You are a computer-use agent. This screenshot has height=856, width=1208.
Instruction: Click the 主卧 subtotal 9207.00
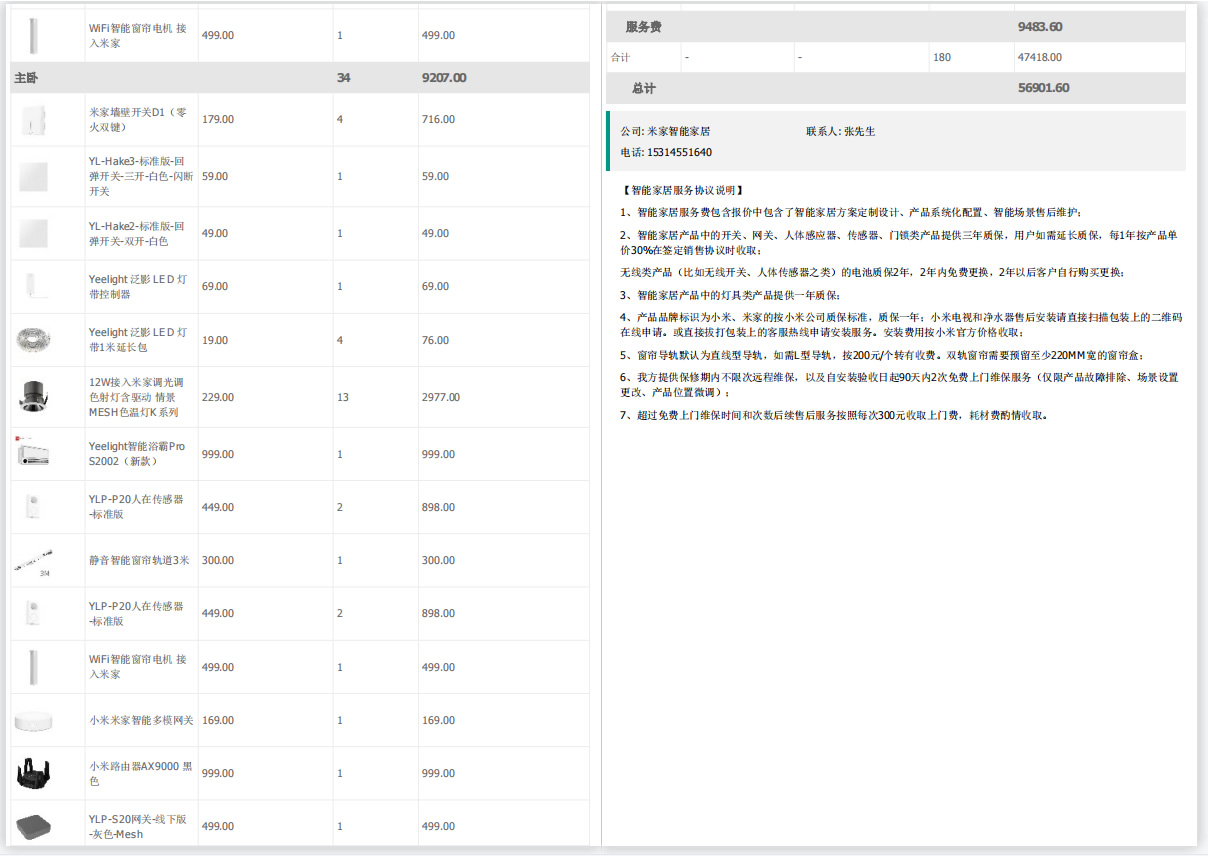[444, 78]
